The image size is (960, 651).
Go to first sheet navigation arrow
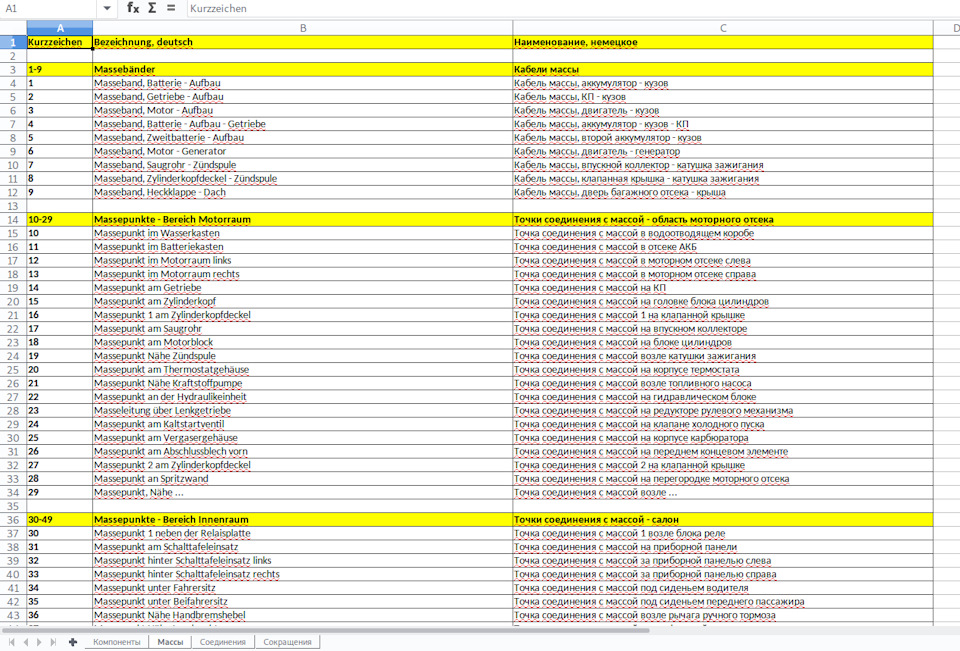12,642
